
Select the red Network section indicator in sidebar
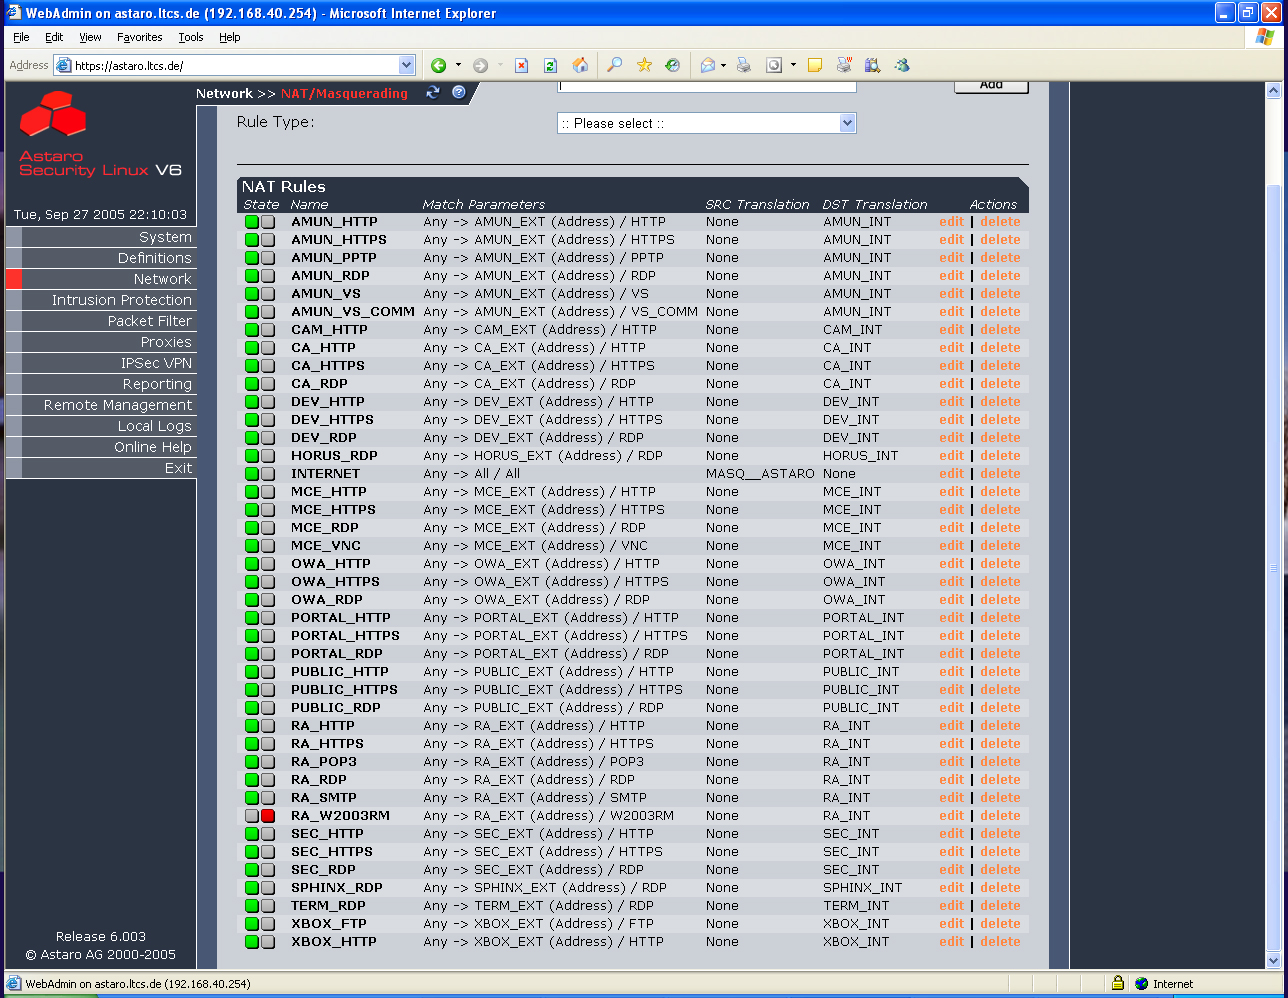click(13, 279)
